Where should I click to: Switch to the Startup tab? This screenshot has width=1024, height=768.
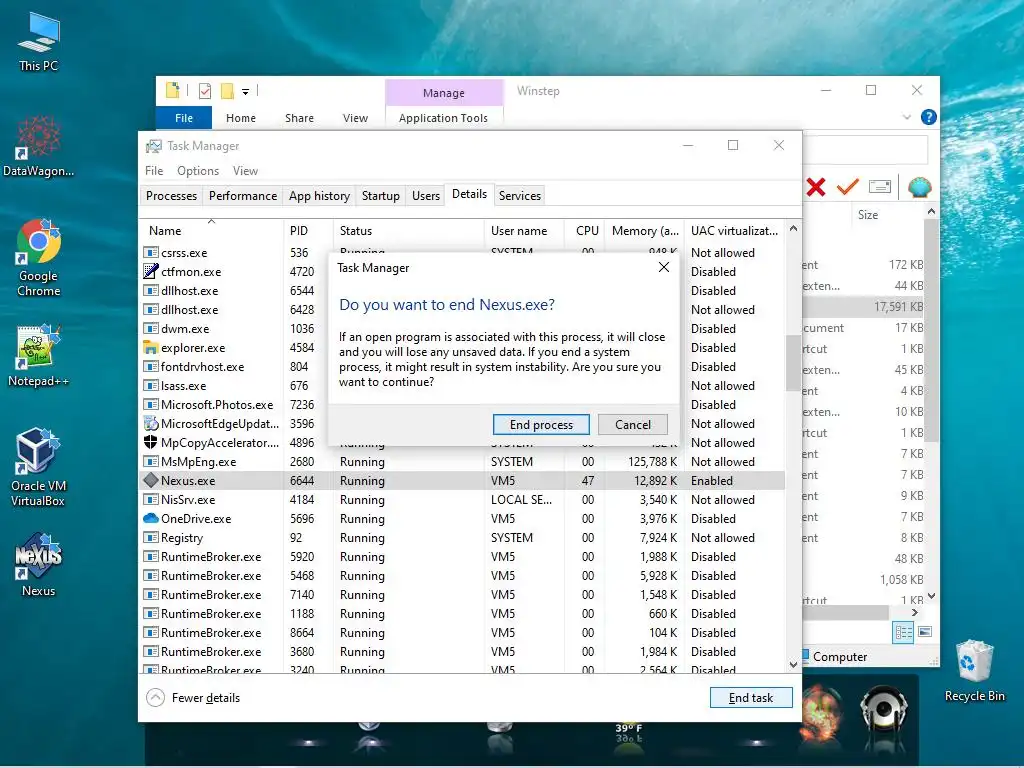pos(381,195)
